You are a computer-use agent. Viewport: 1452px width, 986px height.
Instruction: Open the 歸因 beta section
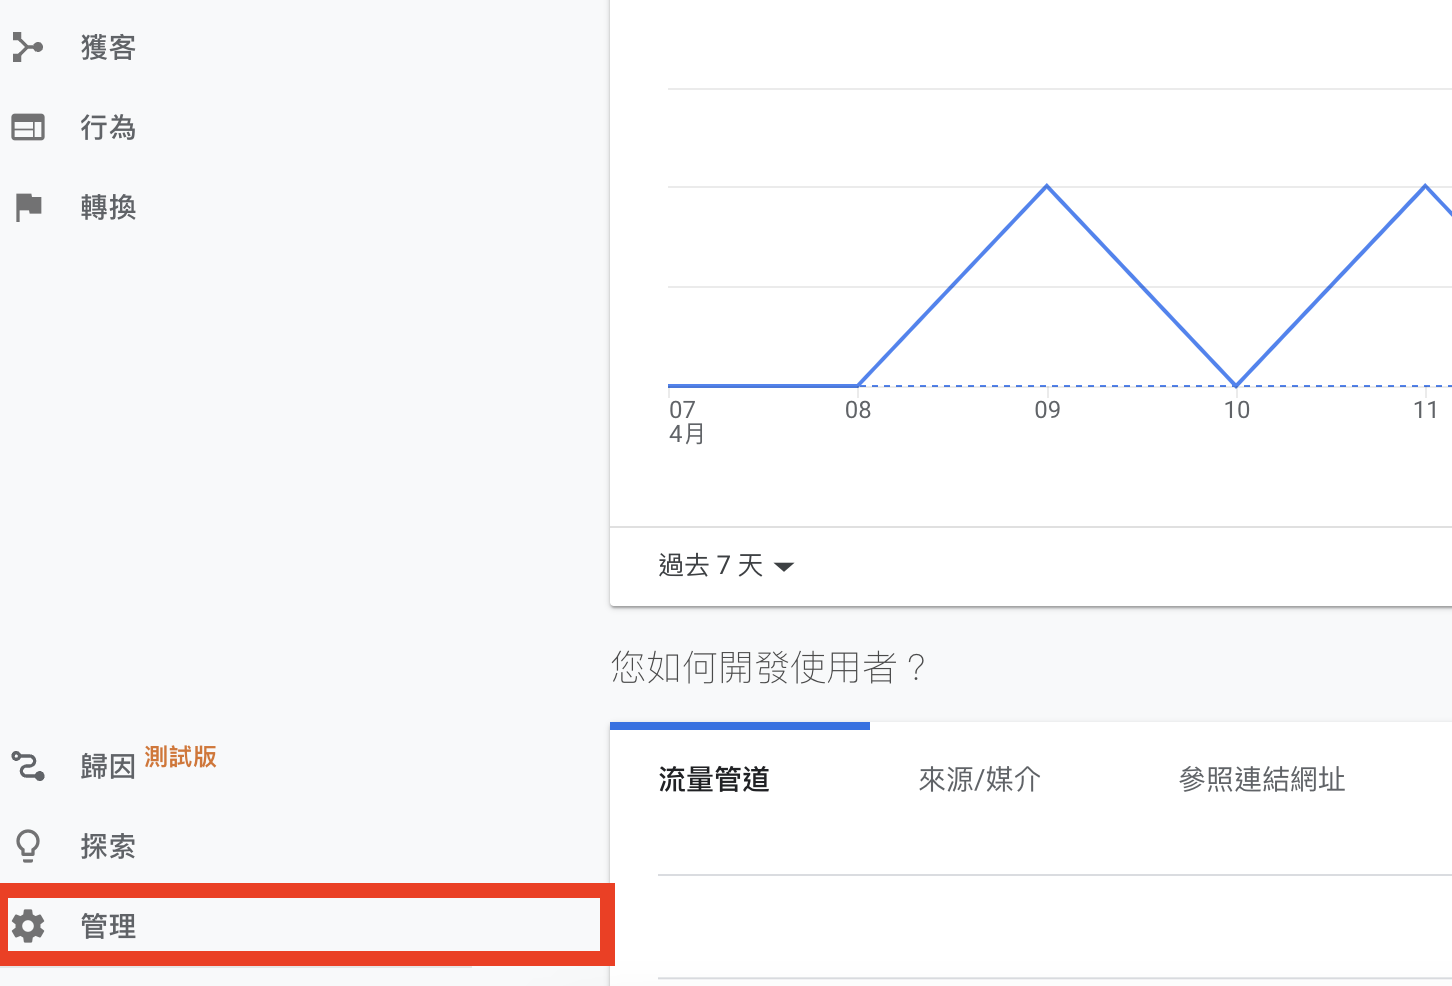108,767
